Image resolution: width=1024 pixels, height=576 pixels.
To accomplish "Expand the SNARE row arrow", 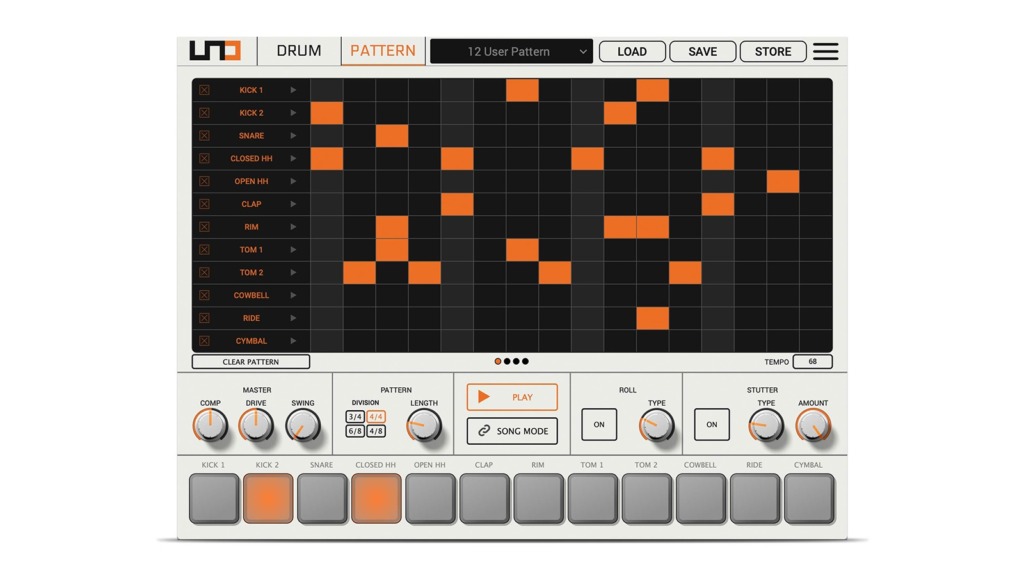I will point(293,136).
